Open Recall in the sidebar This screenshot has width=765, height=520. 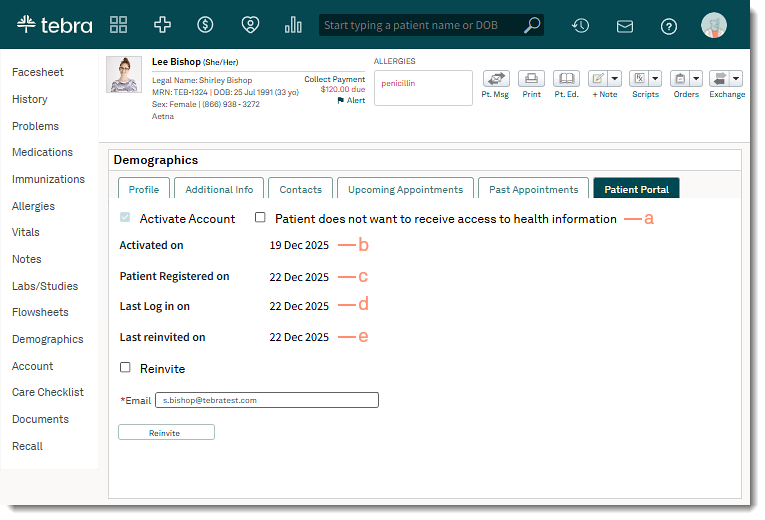click(27, 446)
